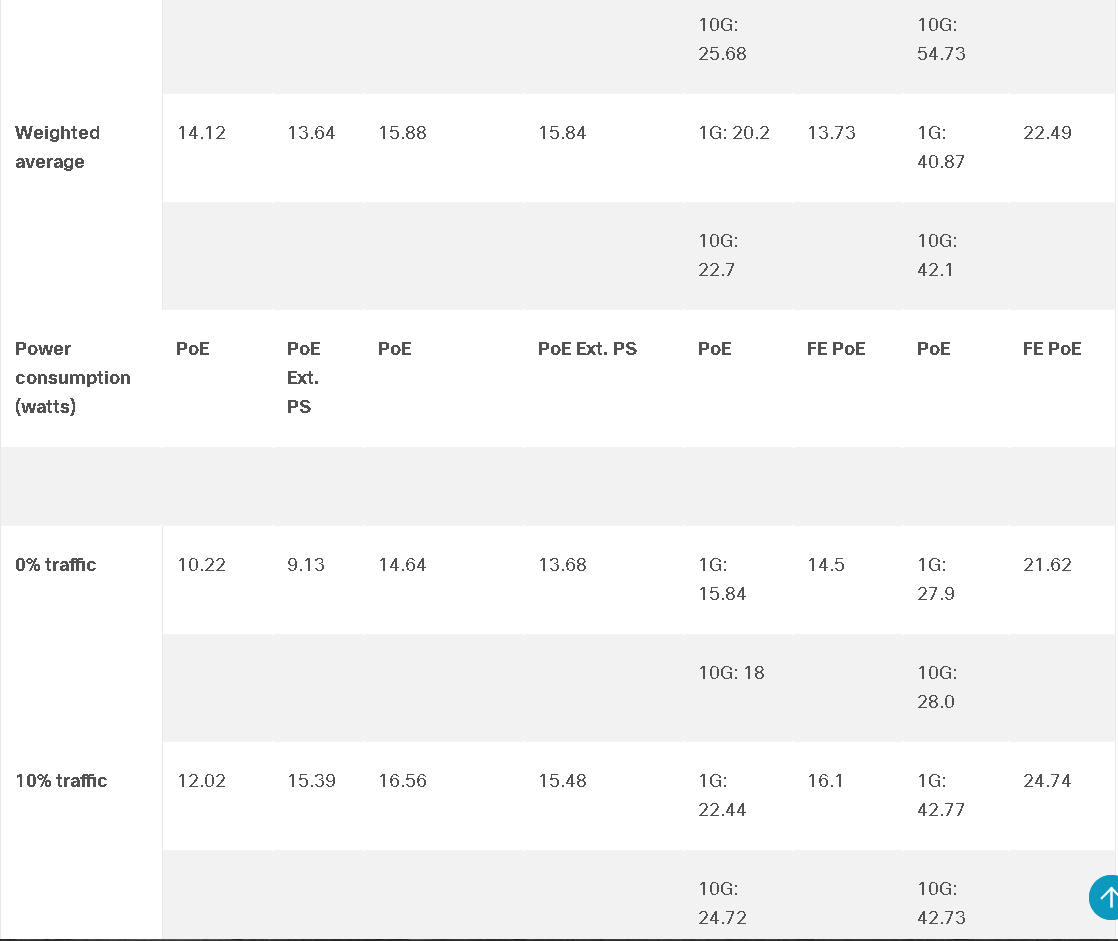The width and height of the screenshot is (1118, 941).
Task: Click the 0% traffic value 9.13
Action: tap(306, 565)
